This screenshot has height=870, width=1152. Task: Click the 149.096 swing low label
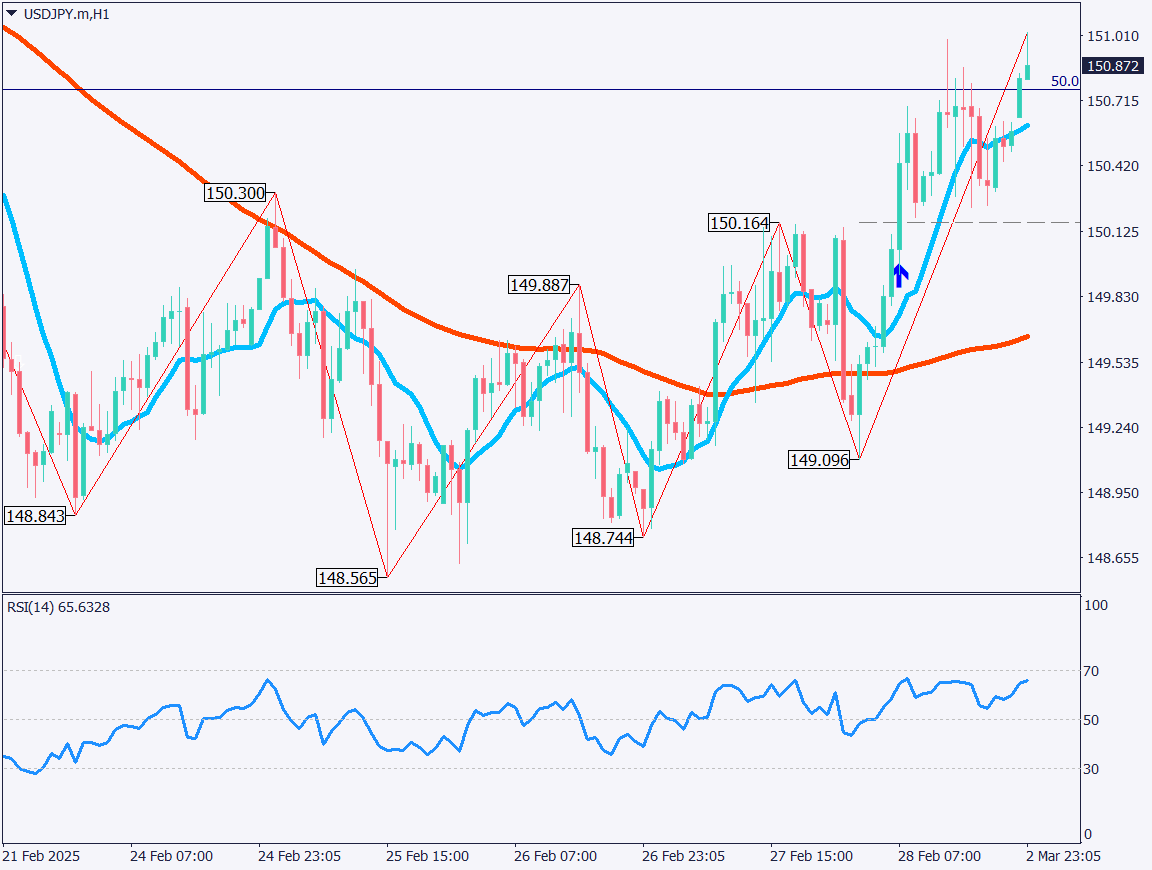[x=819, y=460]
